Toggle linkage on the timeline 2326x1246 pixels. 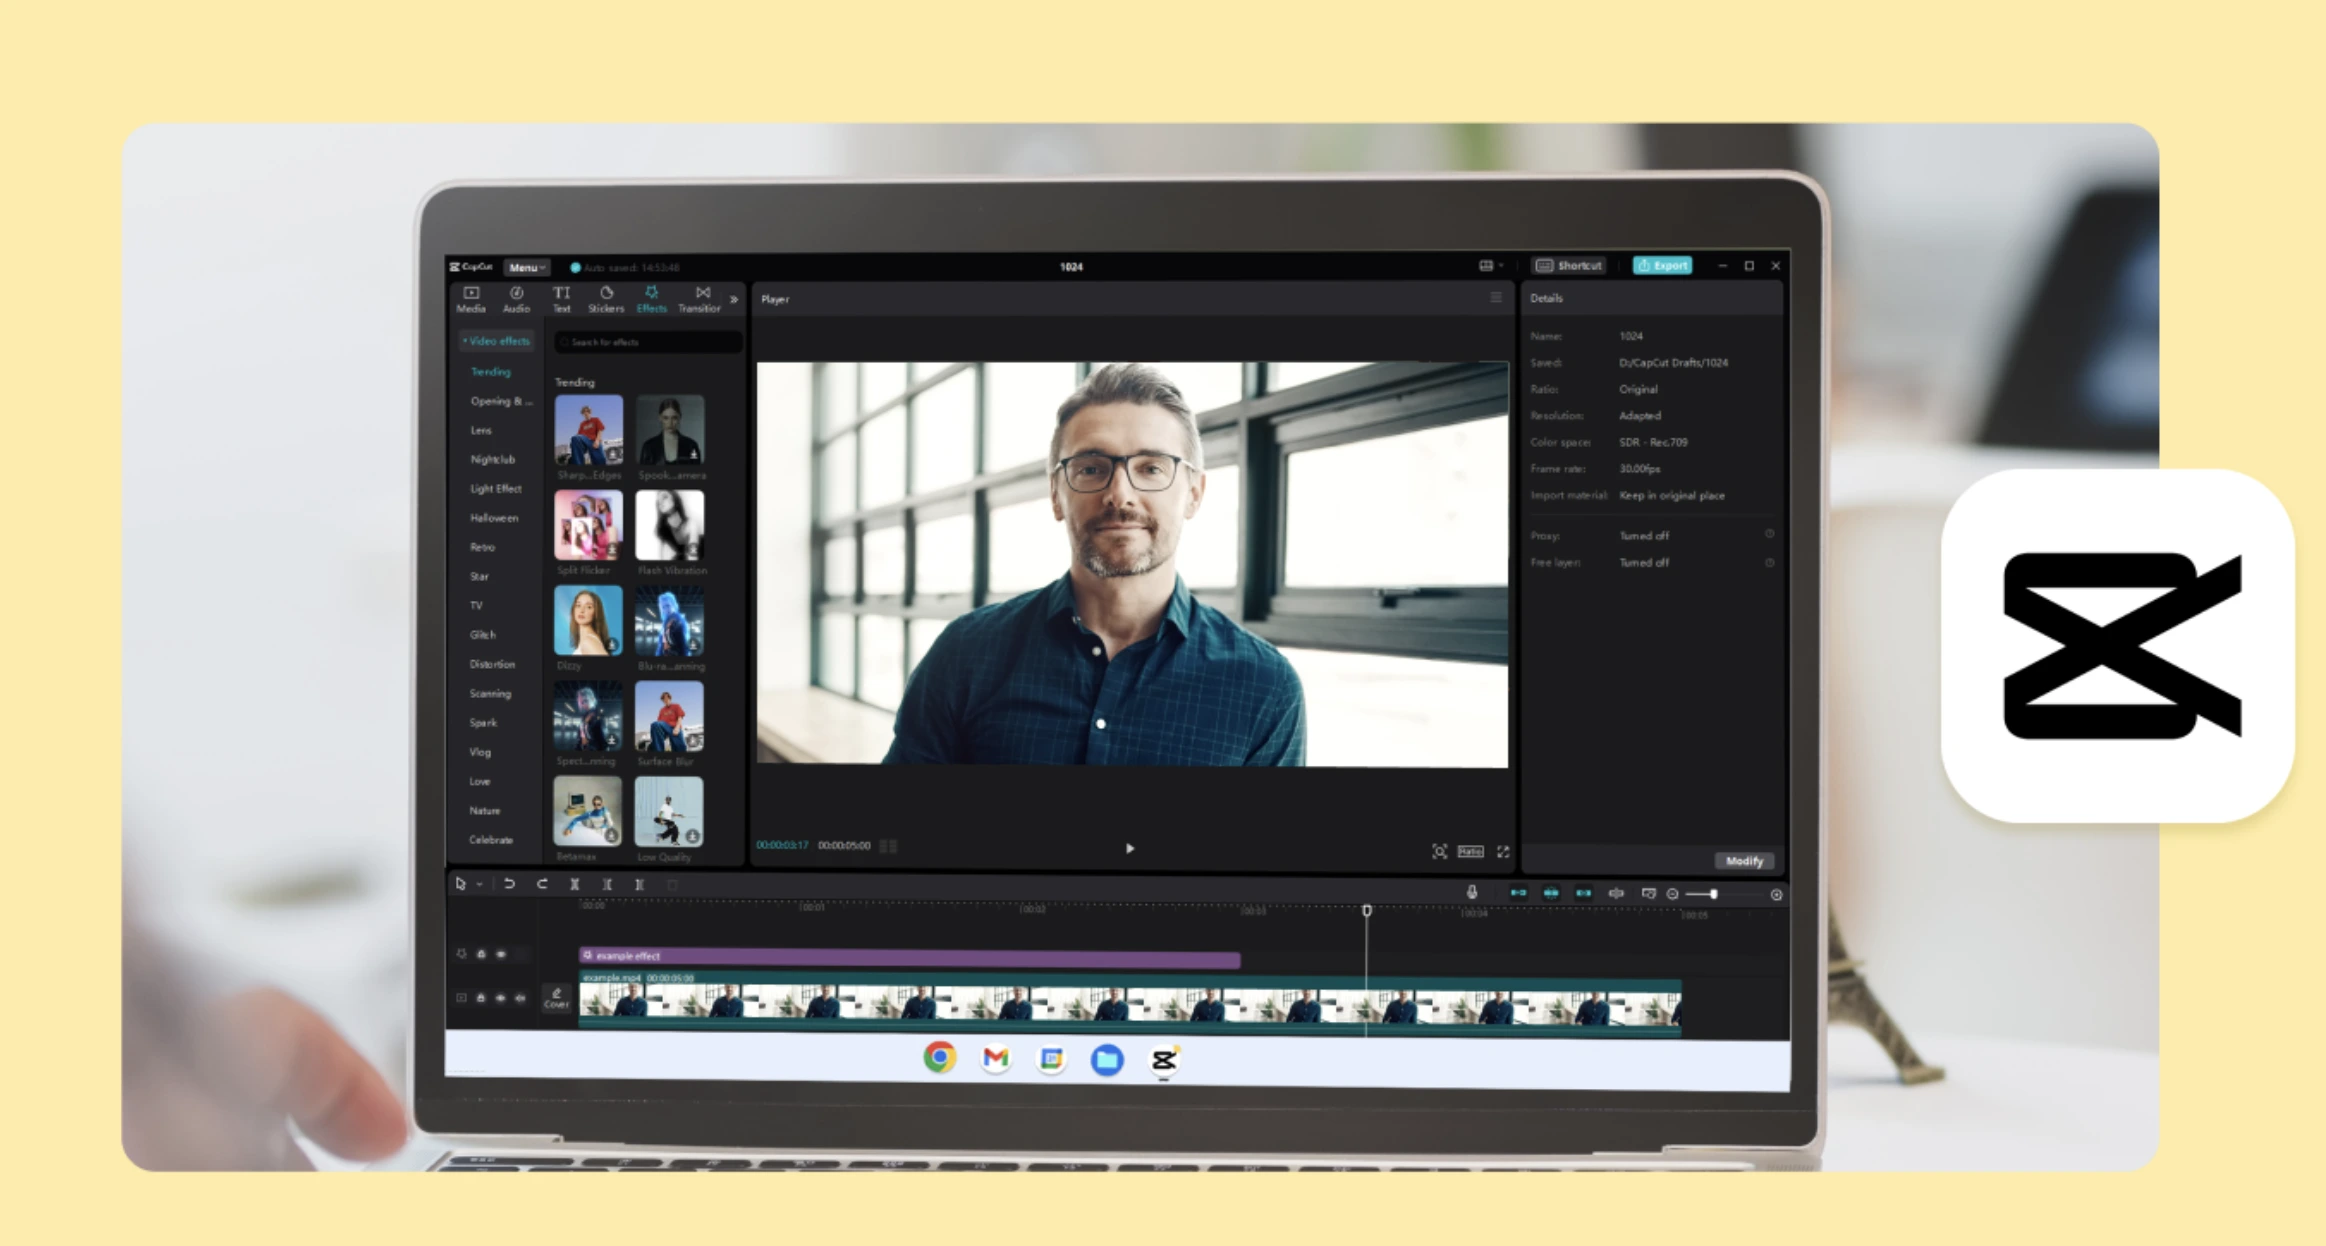point(1583,893)
